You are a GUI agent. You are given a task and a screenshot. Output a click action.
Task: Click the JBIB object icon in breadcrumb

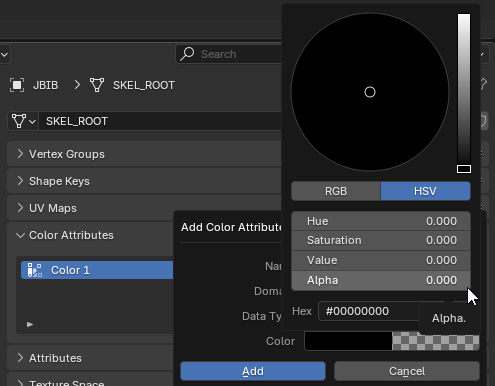[x=17, y=85]
